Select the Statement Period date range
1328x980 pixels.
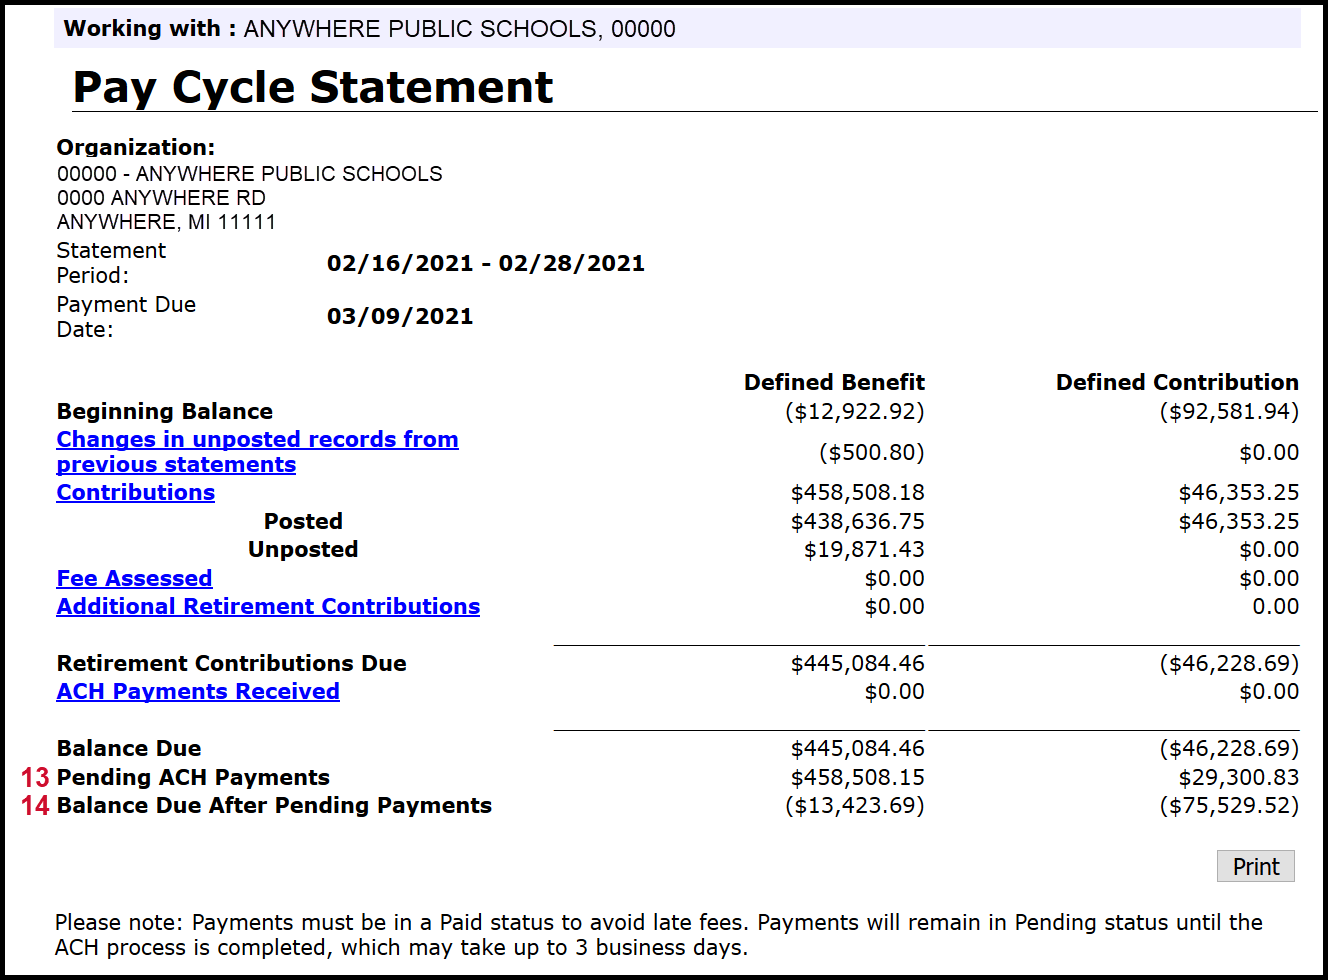[486, 263]
